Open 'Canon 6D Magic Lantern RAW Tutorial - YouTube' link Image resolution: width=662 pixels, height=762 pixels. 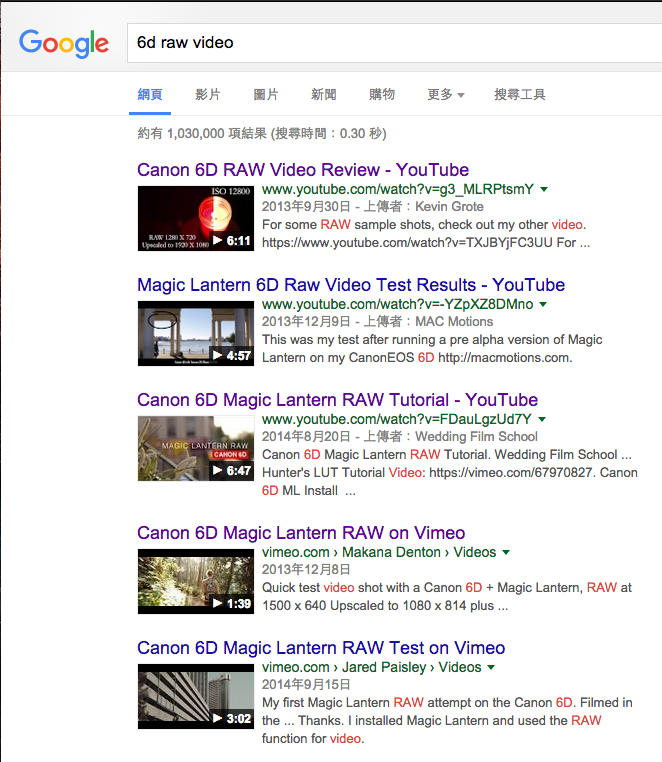[x=337, y=400]
